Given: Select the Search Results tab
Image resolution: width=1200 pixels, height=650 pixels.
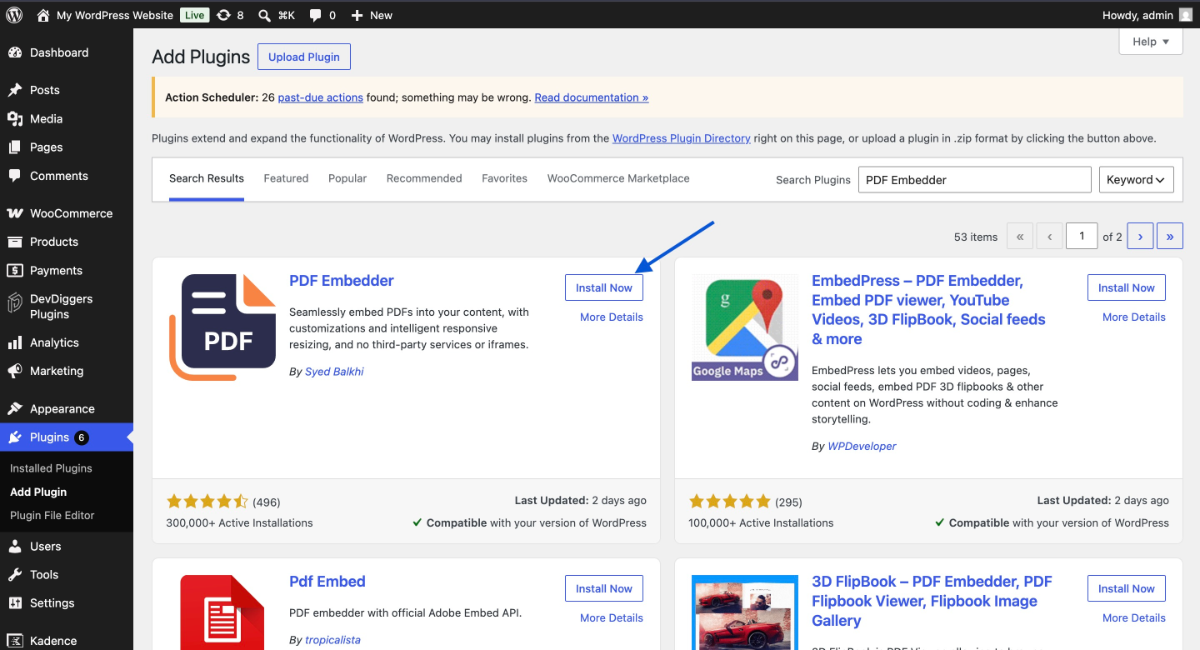Looking at the screenshot, I should click(x=206, y=179).
